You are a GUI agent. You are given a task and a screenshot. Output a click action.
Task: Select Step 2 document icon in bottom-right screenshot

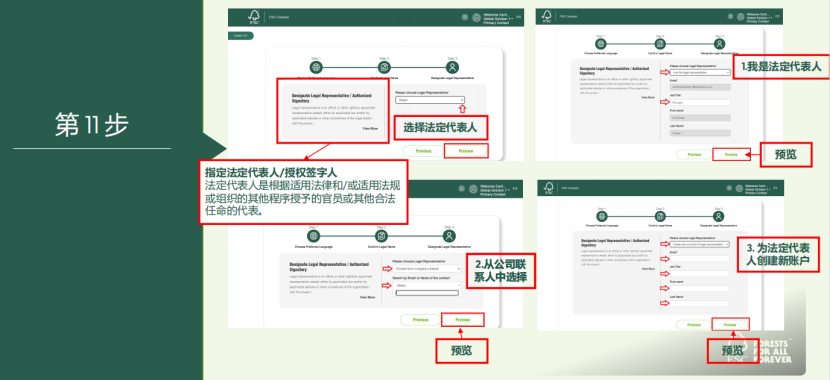[660, 216]
